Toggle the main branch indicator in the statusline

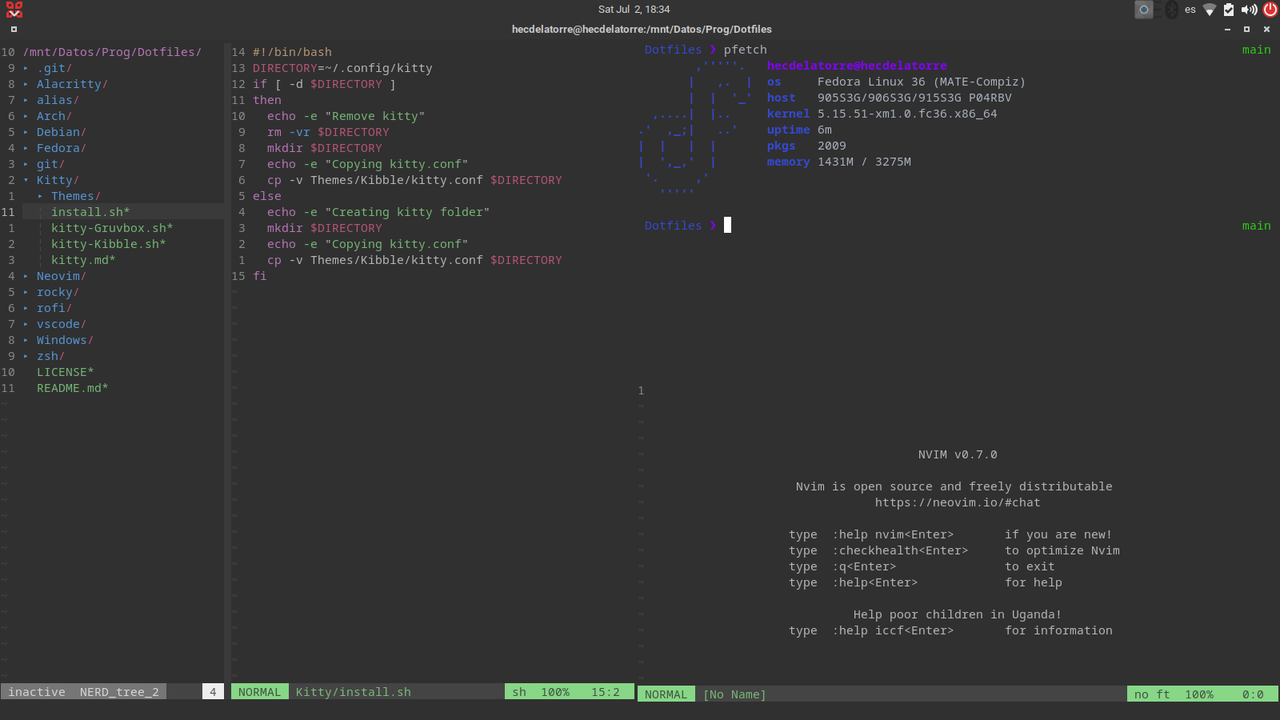[1256, 49]
